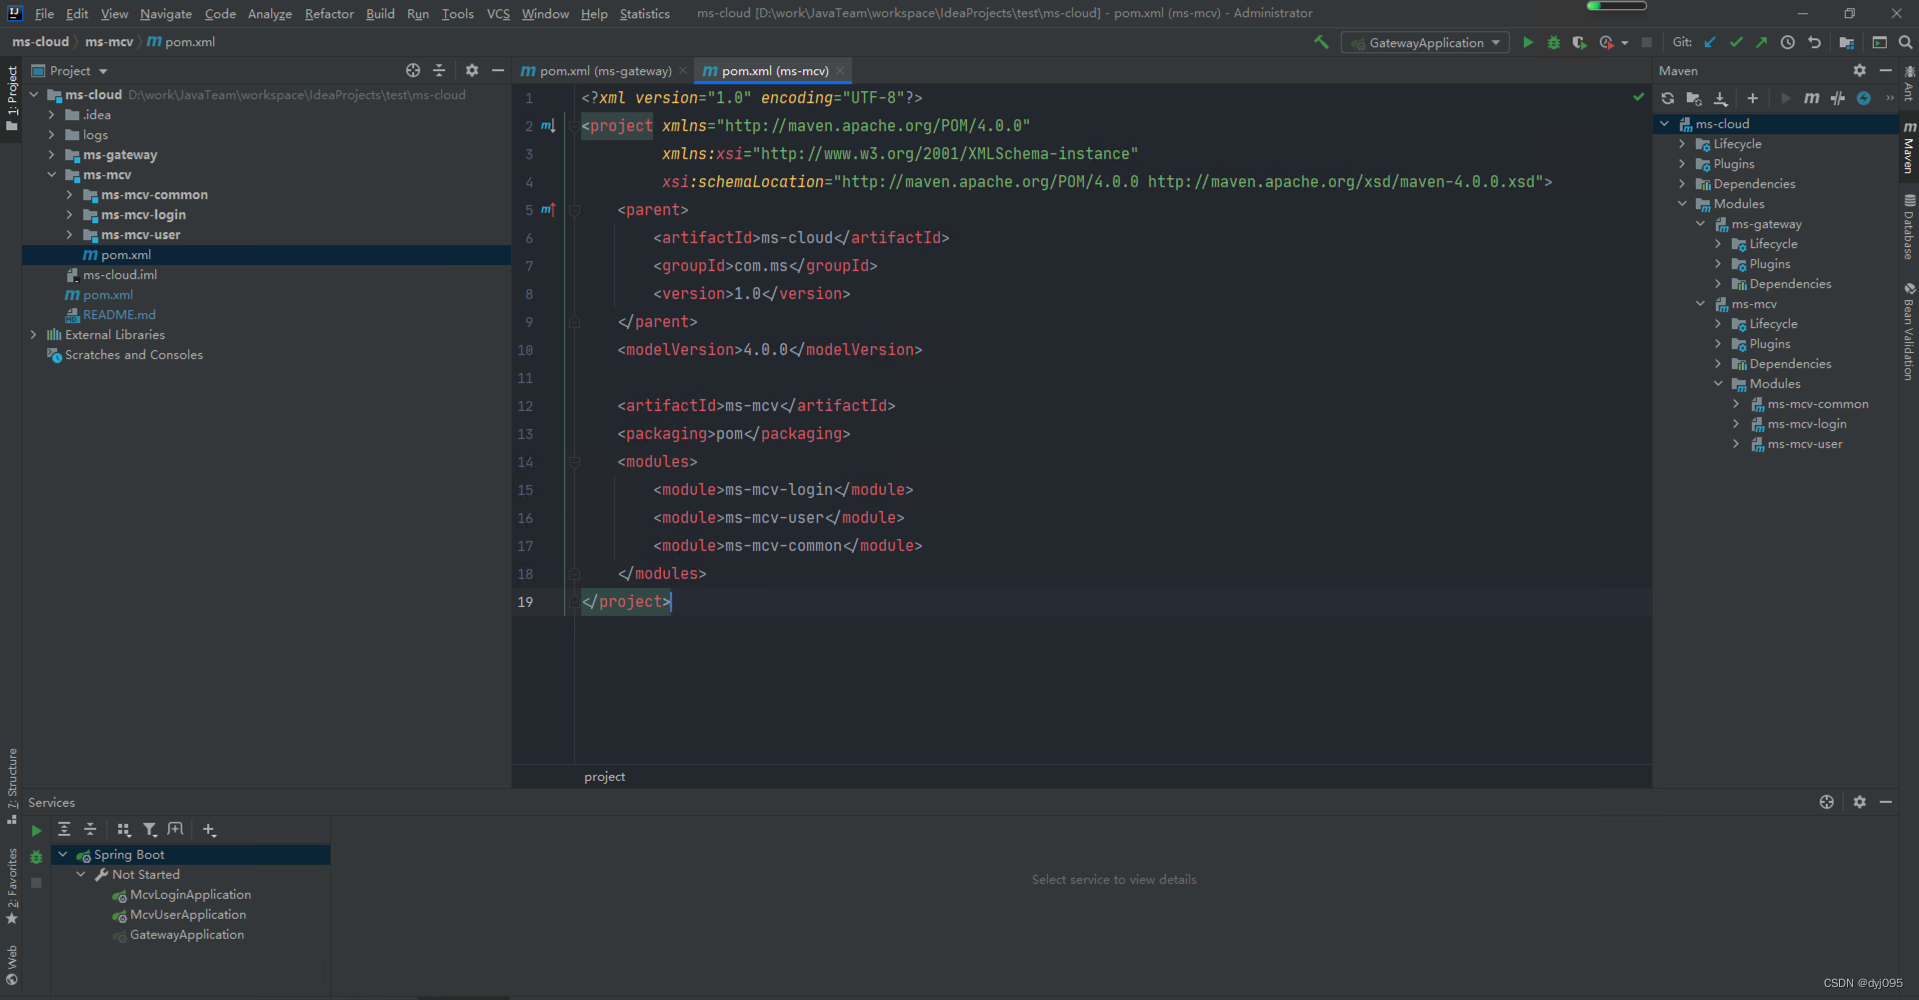Run with Coverage icon in main toolbar

point(1579,42)
